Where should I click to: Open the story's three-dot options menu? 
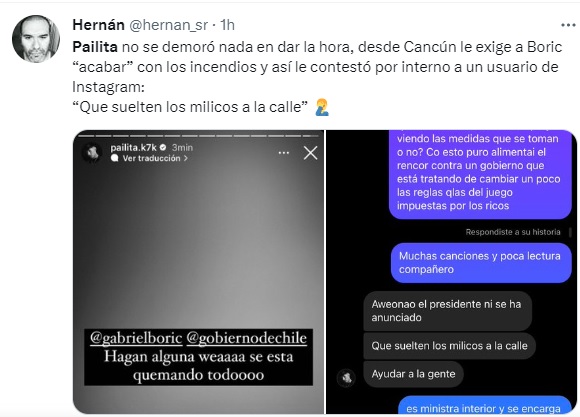284,153
